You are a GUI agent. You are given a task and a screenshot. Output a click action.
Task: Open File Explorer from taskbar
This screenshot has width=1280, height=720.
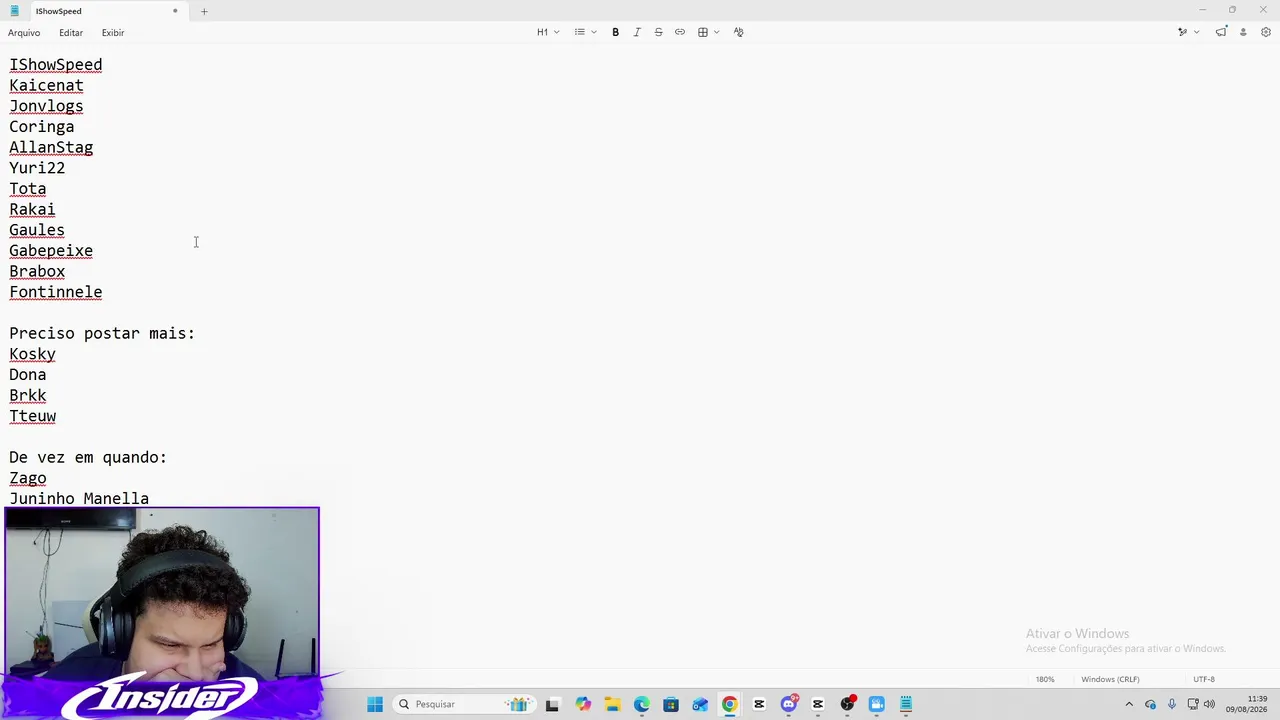[x=612, y=704]
